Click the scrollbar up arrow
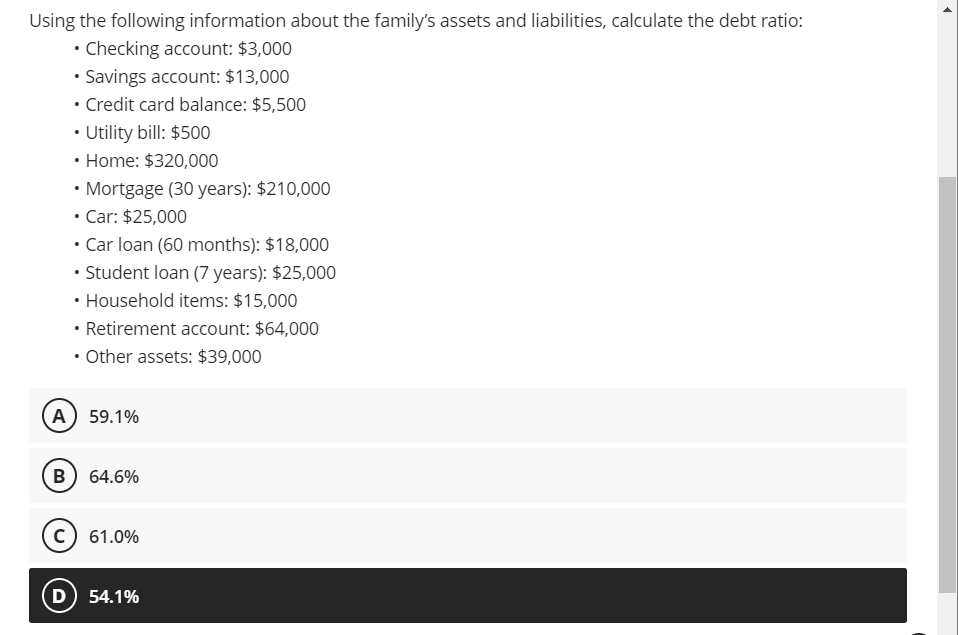This screenshot has height=635, width=958. (946, 9)
